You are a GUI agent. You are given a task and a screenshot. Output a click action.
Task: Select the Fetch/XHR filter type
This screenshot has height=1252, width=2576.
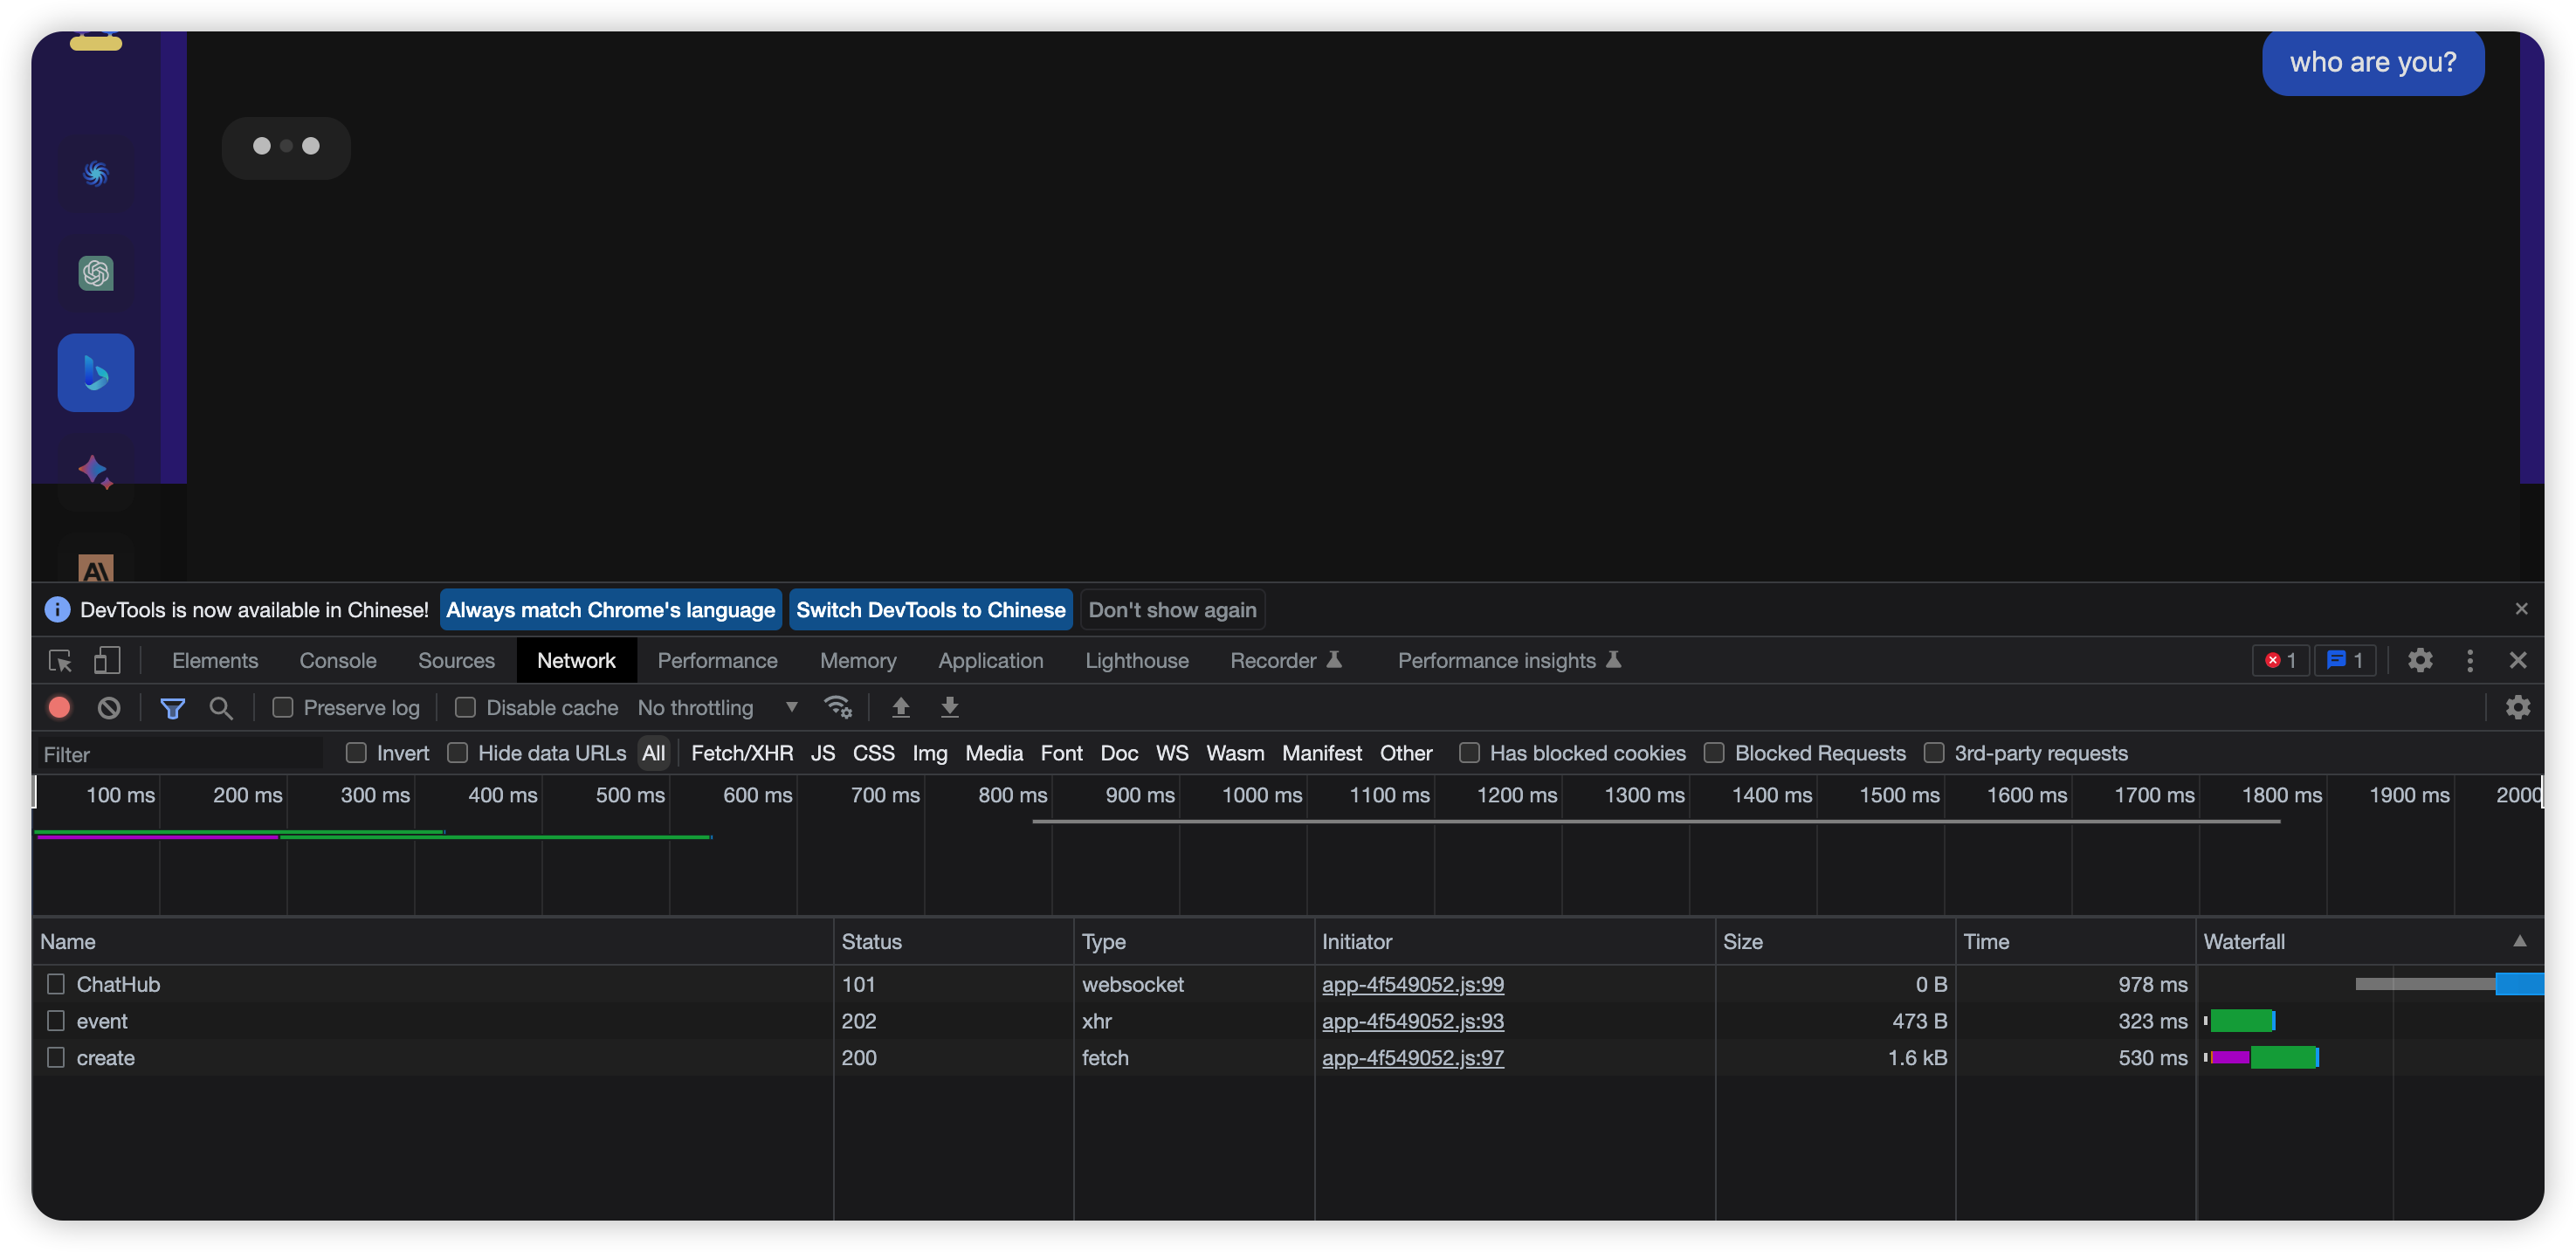(742, 753)
